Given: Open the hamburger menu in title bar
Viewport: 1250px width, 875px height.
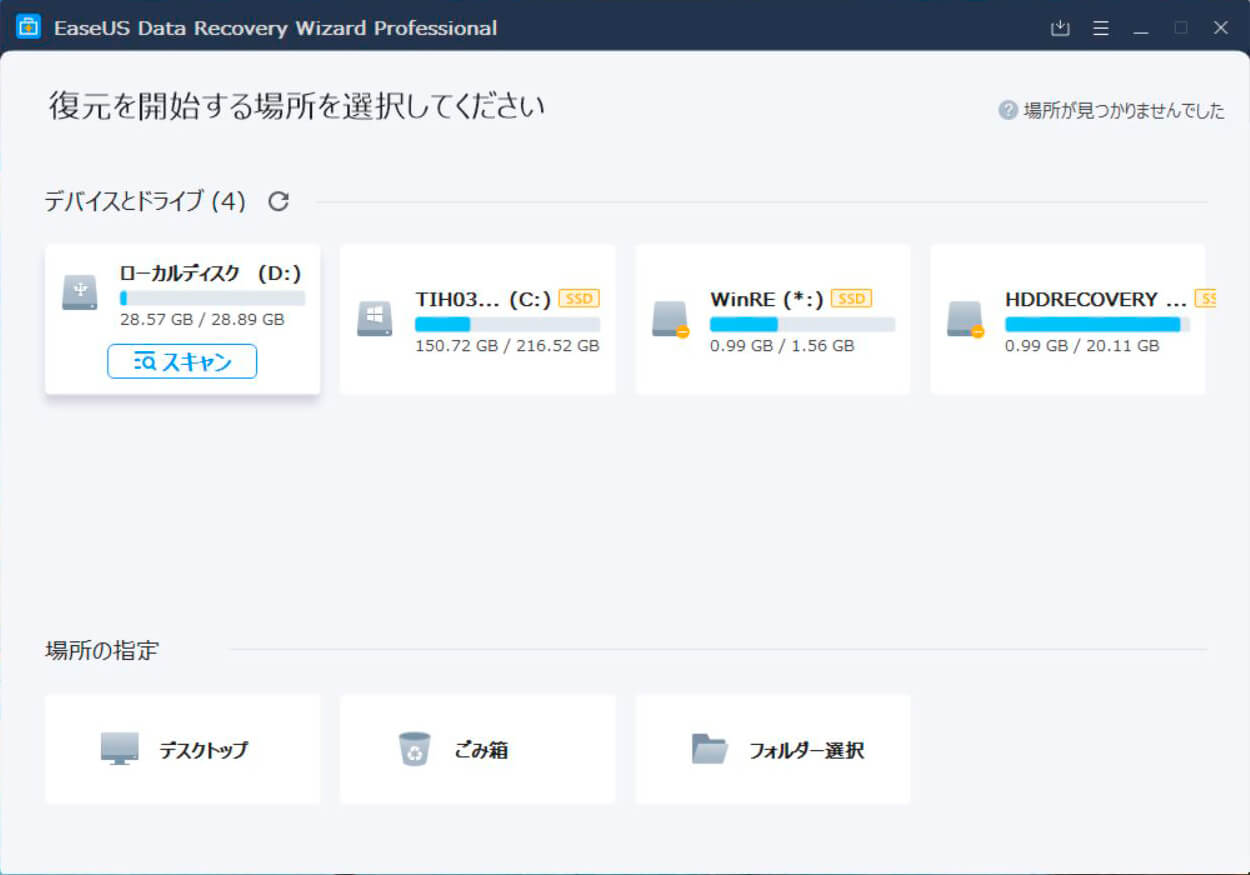Looking at the screenshot, I should coord(1100,27).
